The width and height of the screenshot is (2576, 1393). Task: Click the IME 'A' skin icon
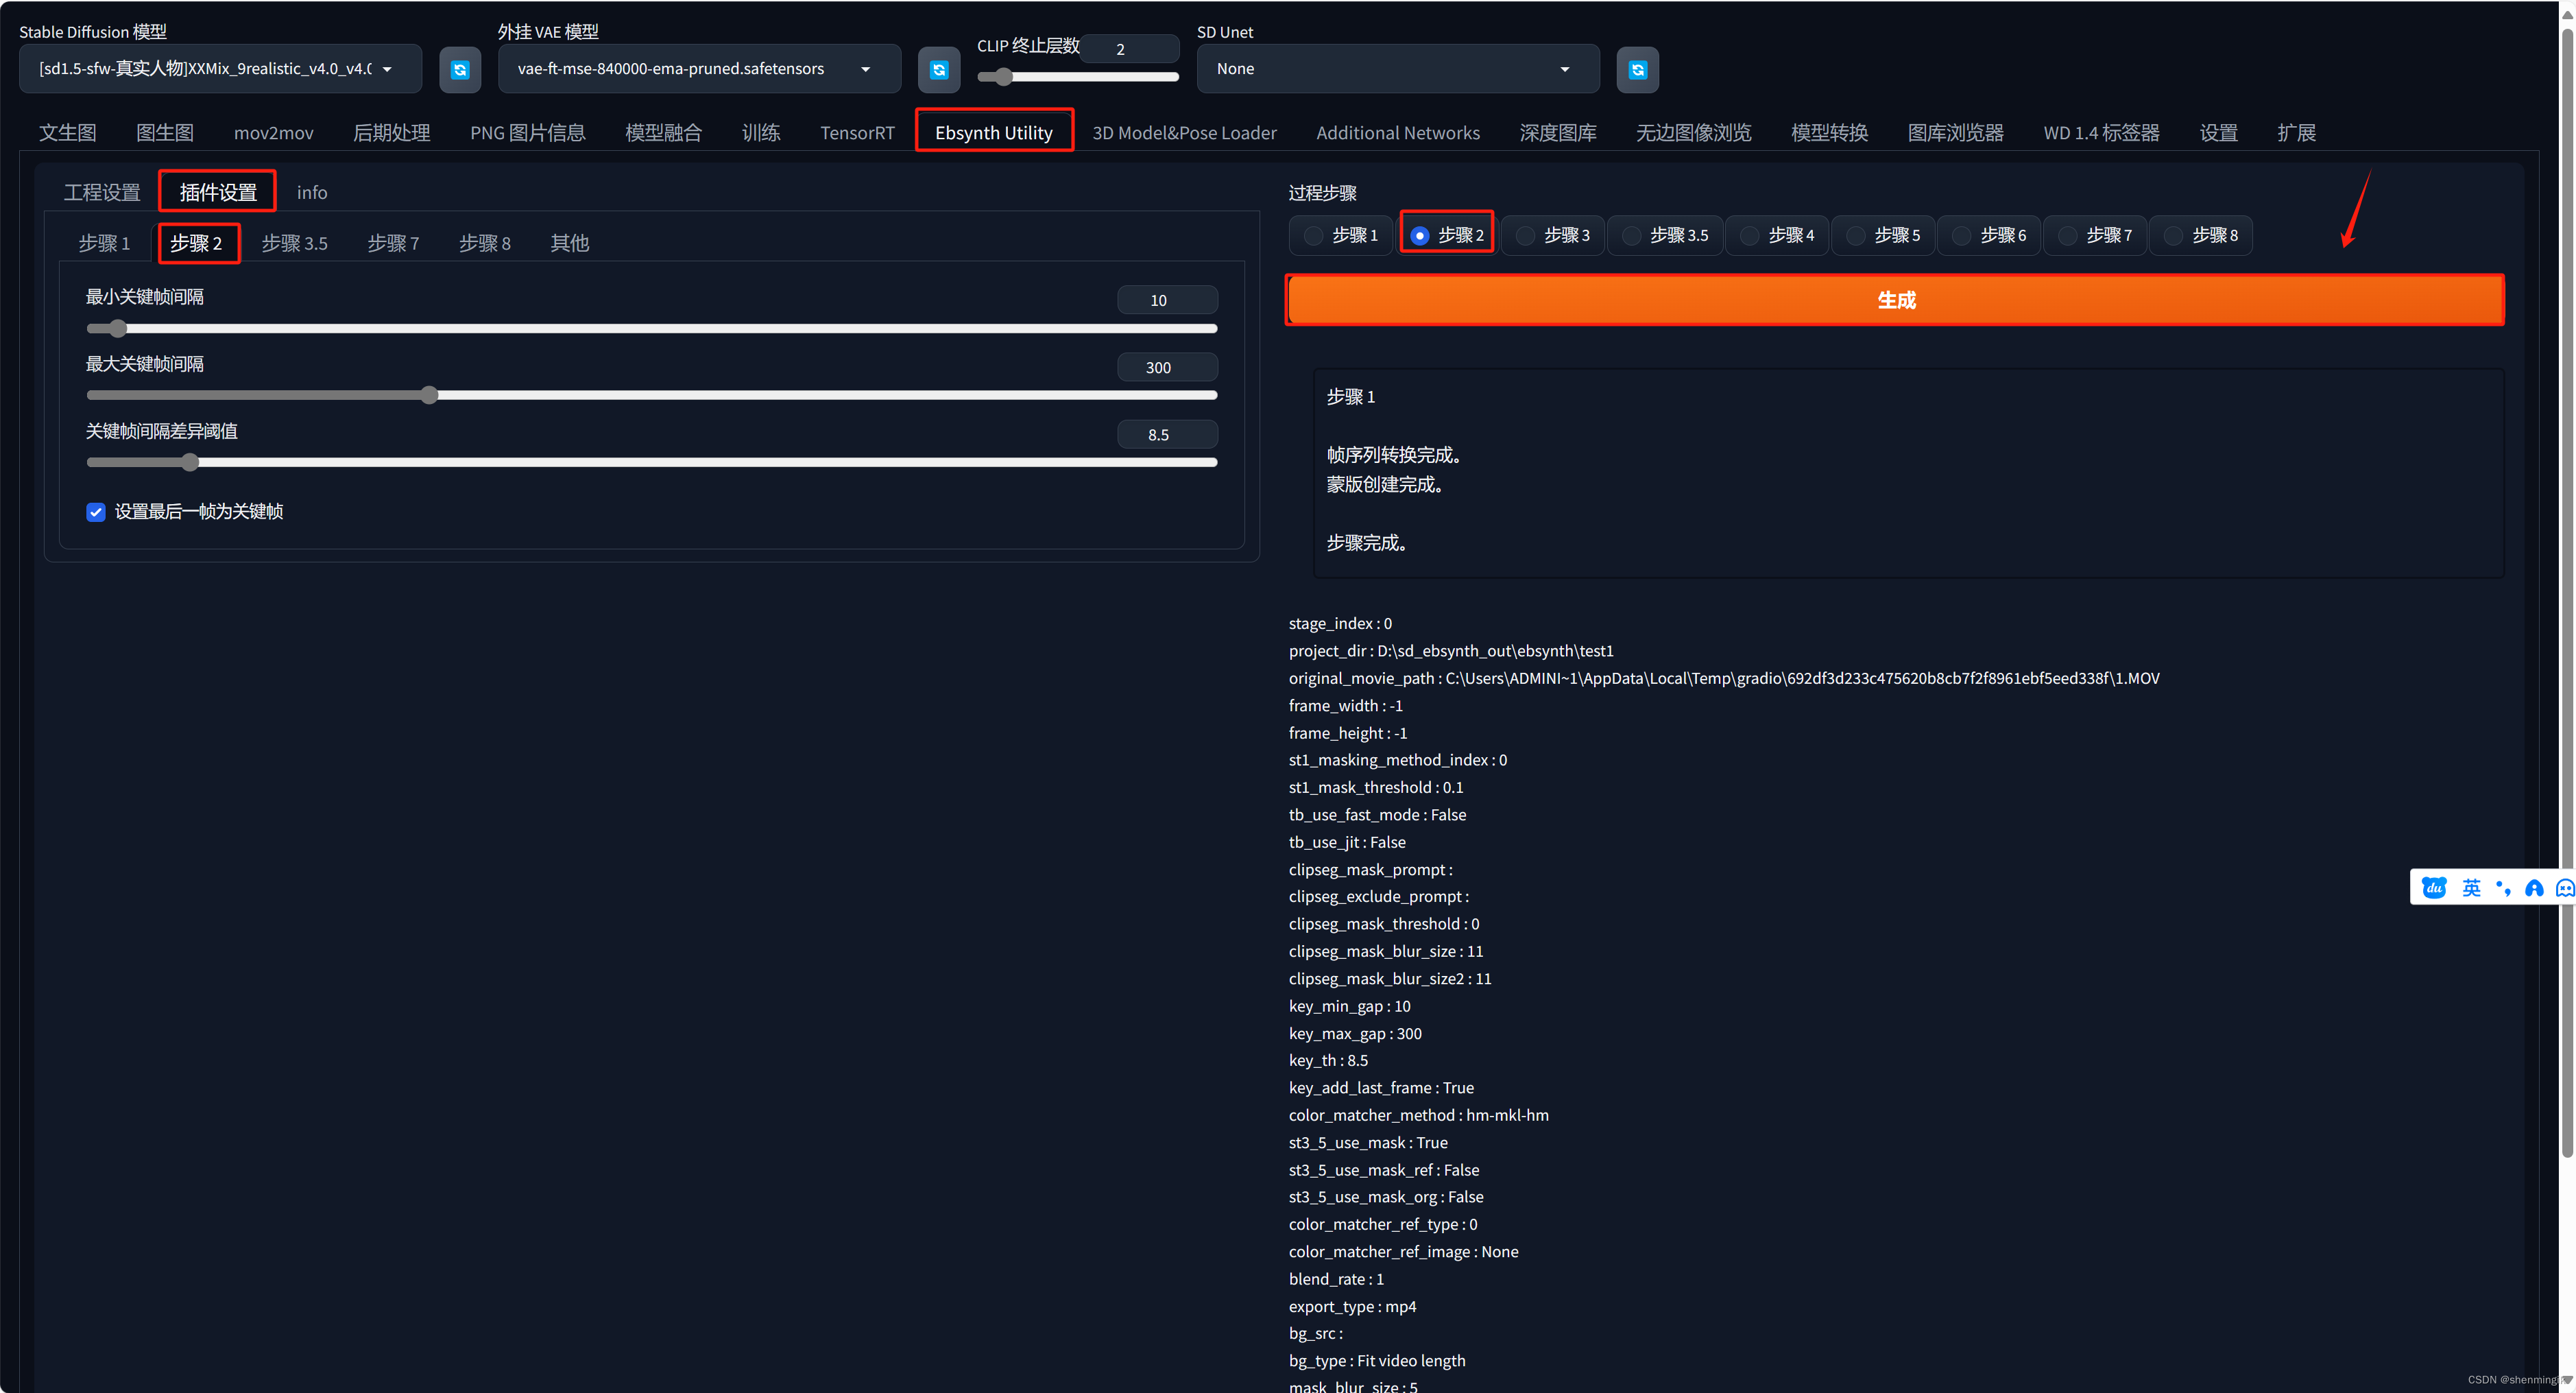tap(2533, 888)
